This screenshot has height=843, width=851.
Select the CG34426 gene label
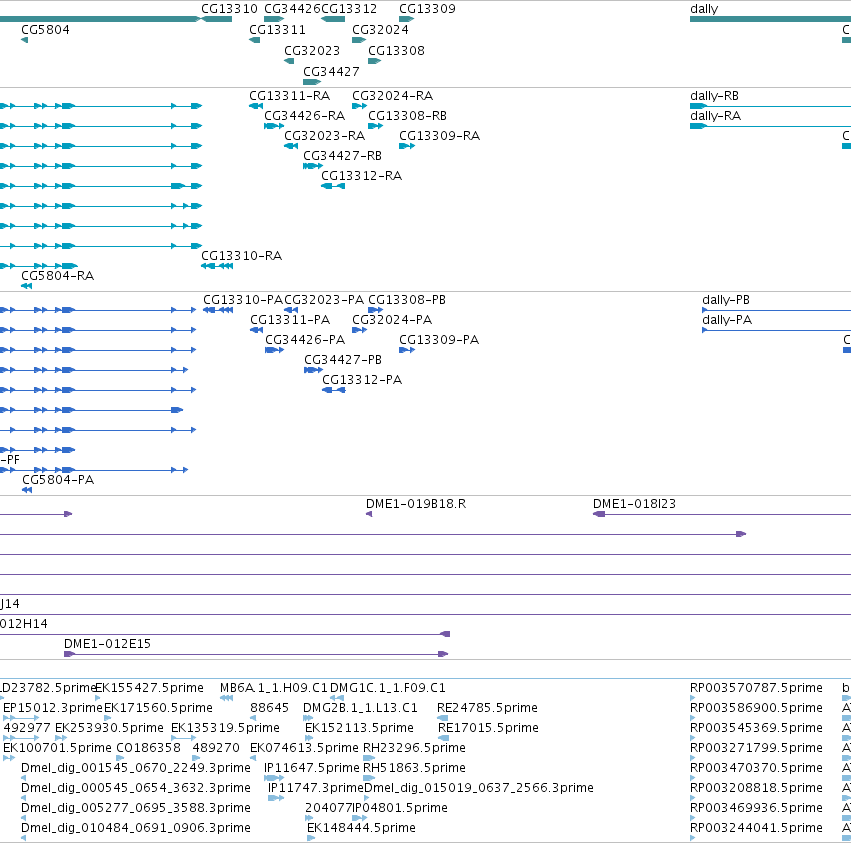tap(293, 9)
